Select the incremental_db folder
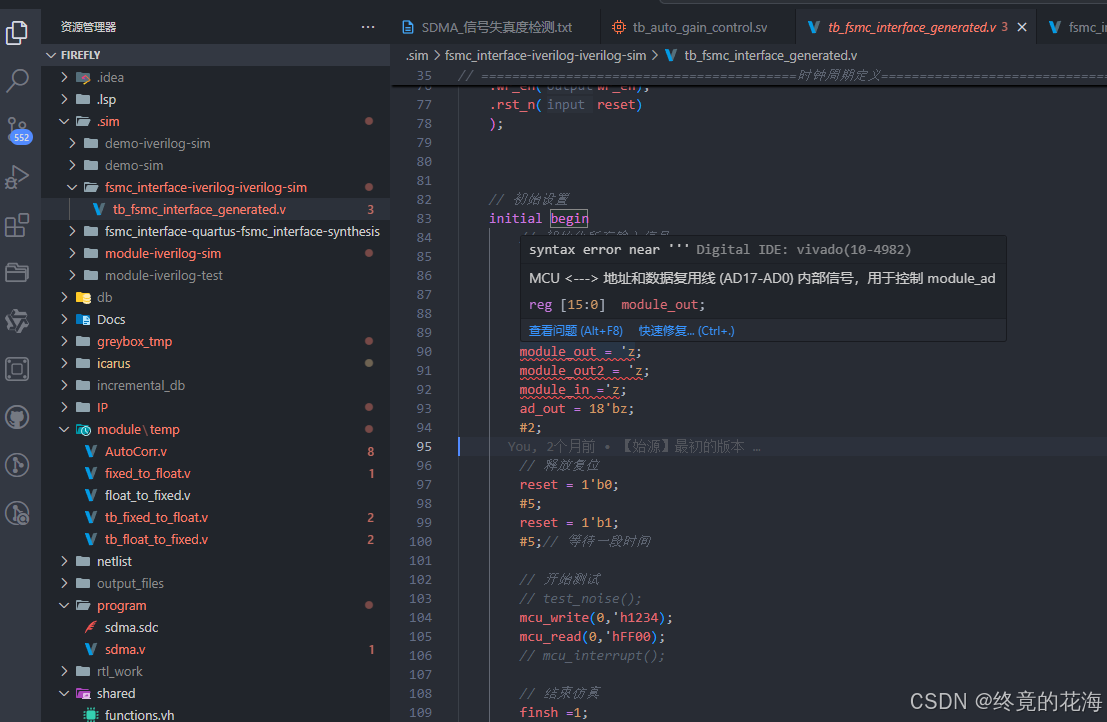 tap(216, 385)
